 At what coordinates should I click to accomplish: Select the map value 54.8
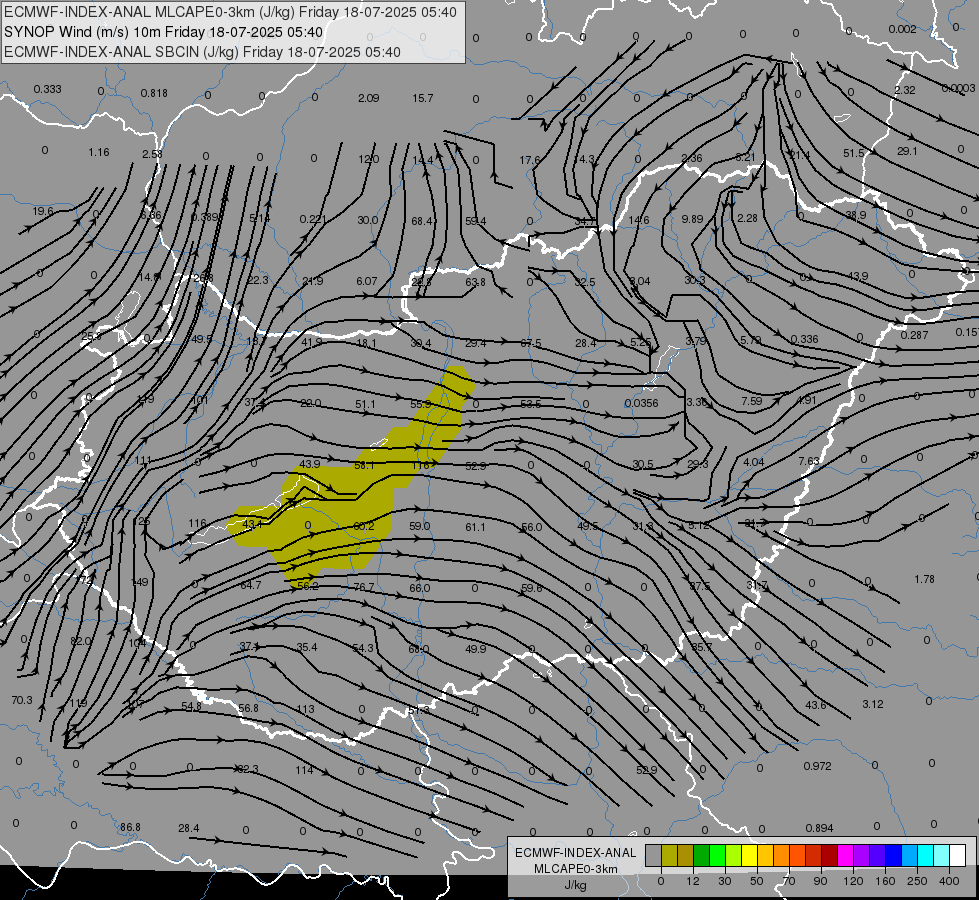(191, 706)
